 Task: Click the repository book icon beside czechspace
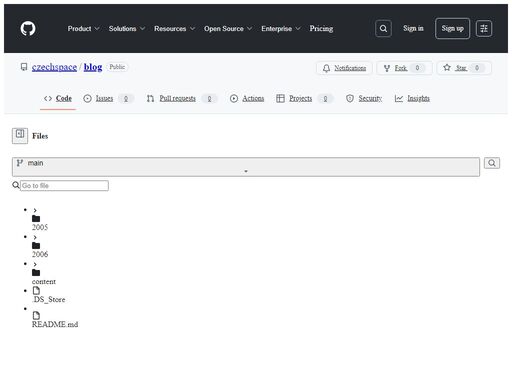[24, 67]
